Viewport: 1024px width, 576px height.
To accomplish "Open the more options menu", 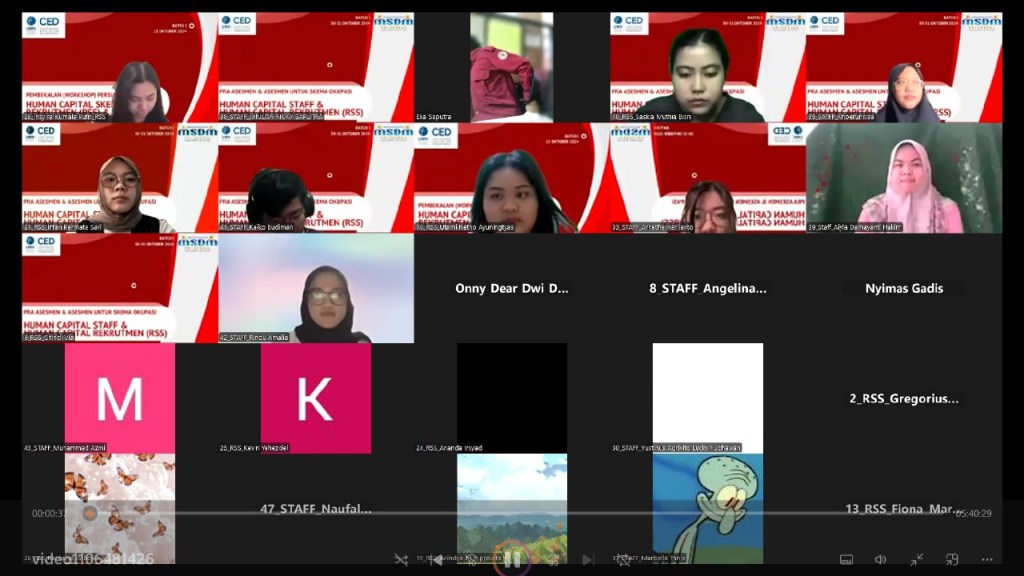I will click(x=987, y=560).
